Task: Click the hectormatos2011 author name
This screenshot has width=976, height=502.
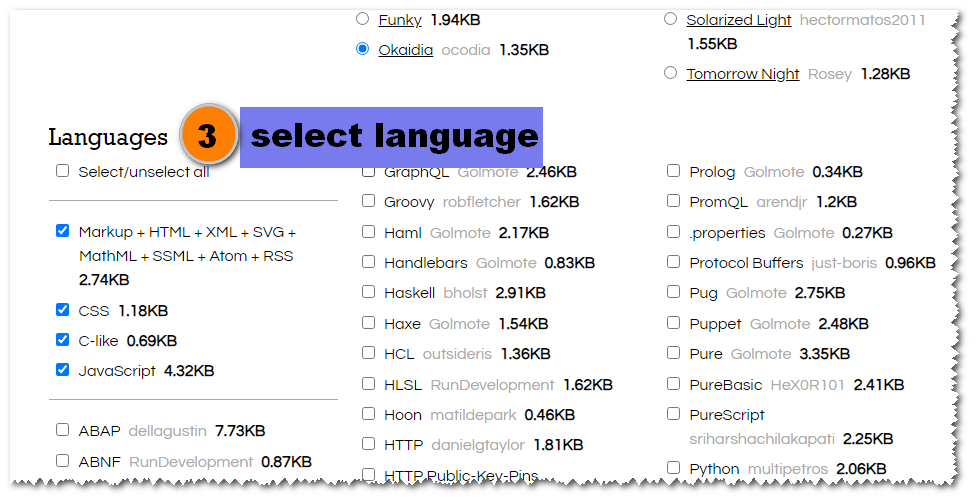Action: point(862,20)
